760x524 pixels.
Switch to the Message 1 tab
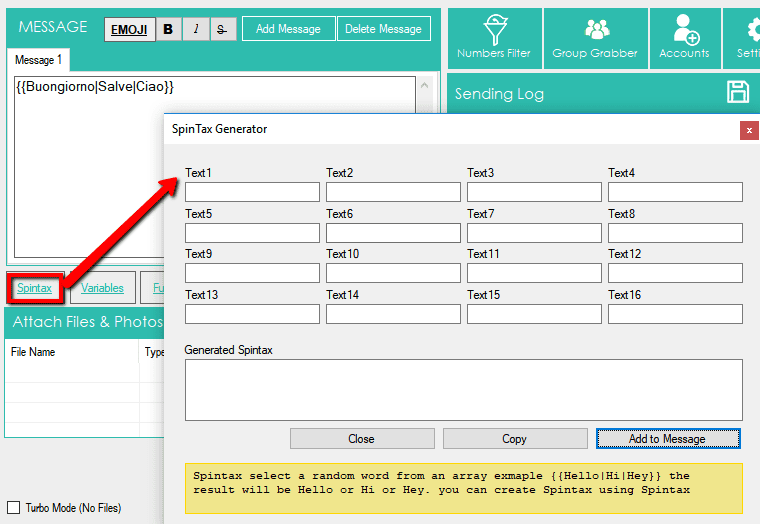[x=38, y=61]
